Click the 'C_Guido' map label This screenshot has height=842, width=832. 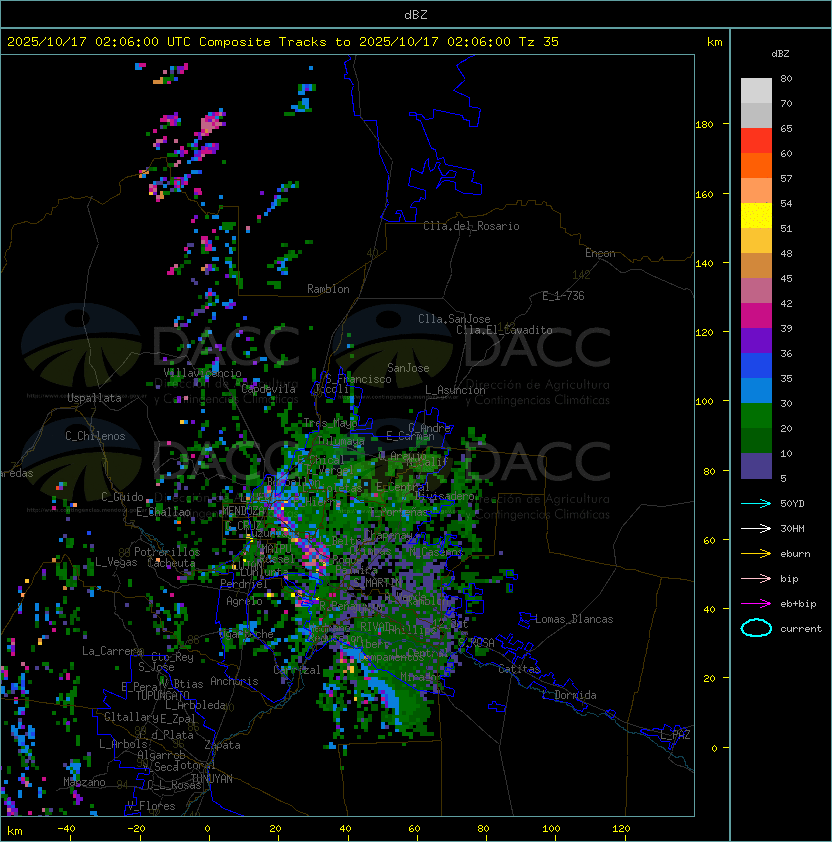pos(122,497)
